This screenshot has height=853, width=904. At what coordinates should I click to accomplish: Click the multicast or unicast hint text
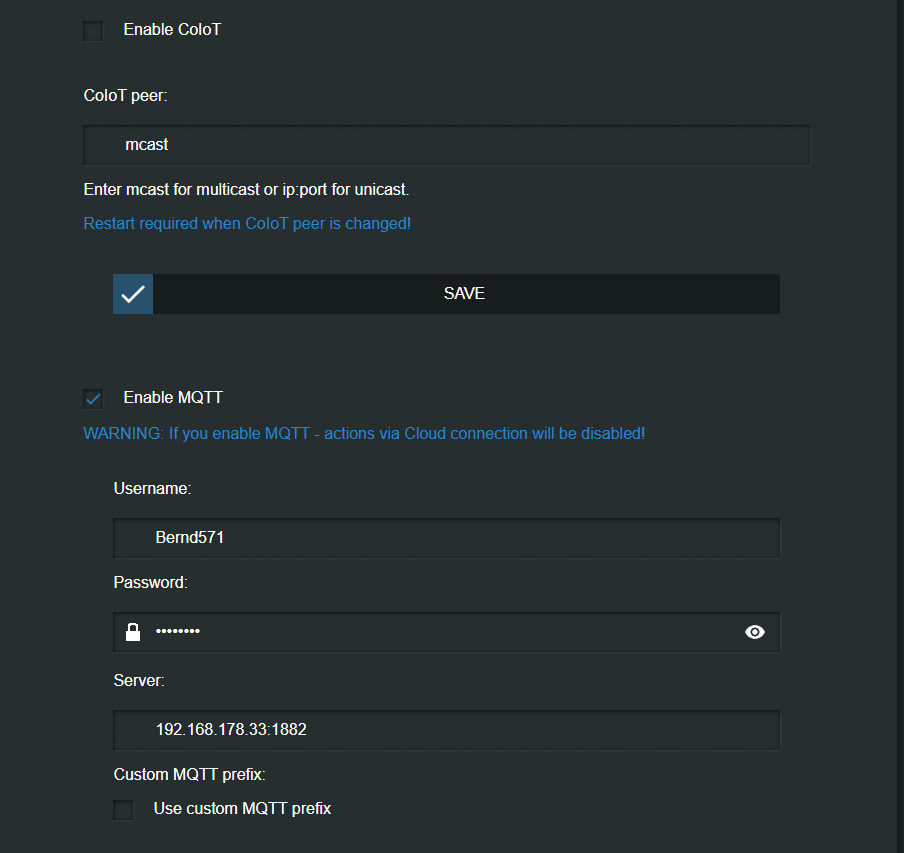click(246, 189)
